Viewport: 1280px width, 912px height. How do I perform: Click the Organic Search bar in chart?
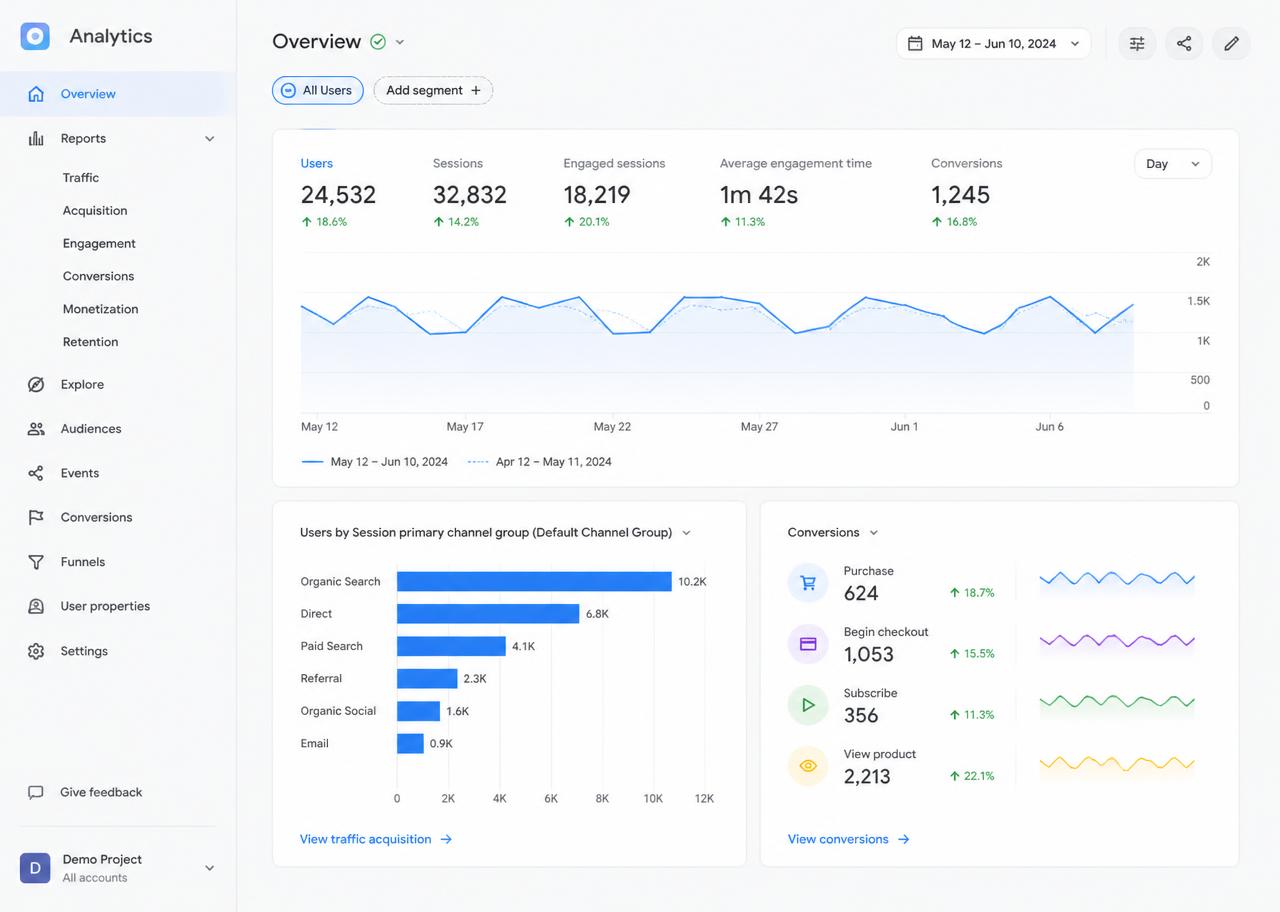534,581
